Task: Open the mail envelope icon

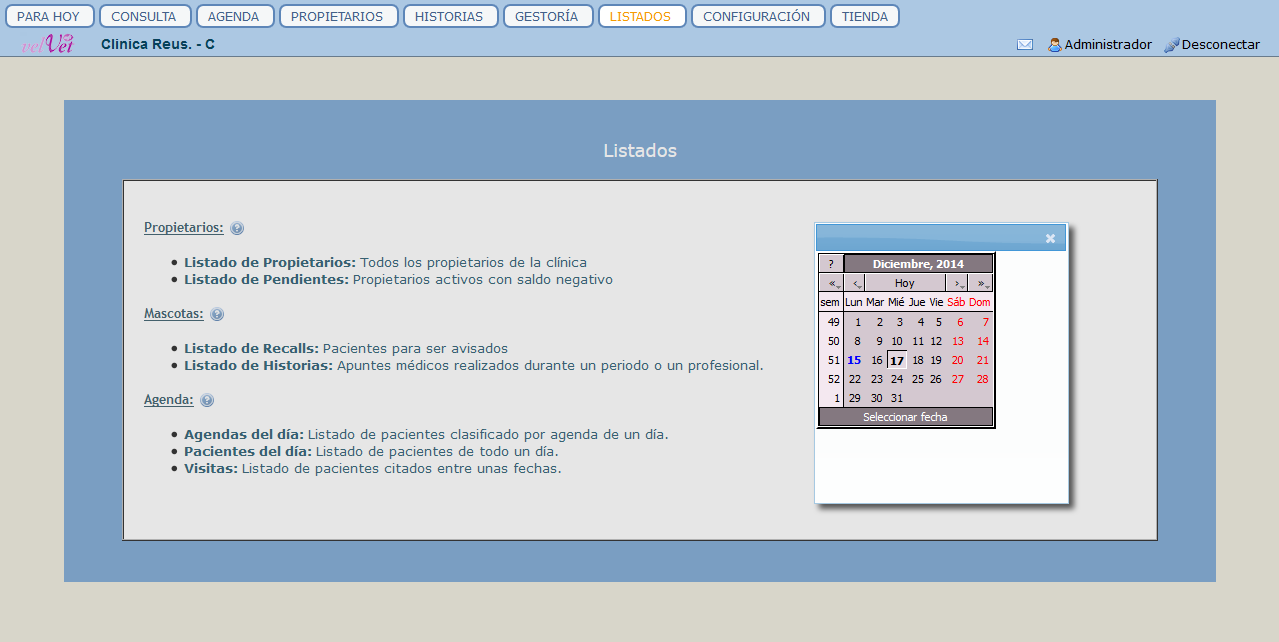Action: tap(1025, 45)
